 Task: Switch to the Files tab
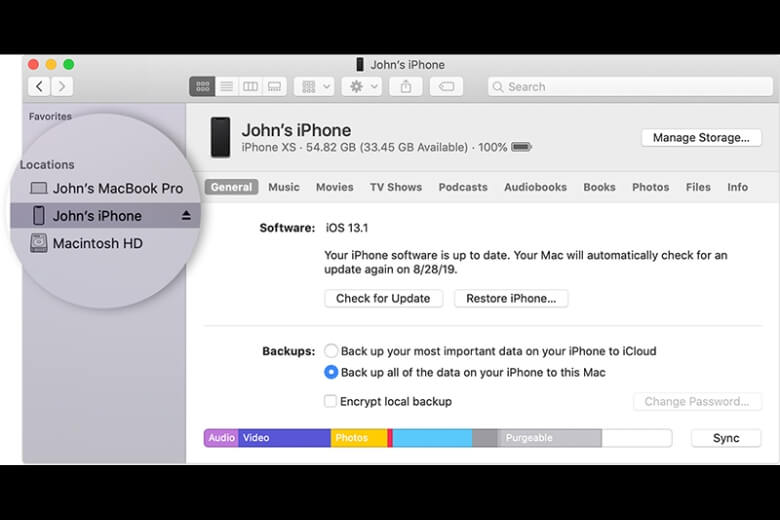[x=698, y=187]
